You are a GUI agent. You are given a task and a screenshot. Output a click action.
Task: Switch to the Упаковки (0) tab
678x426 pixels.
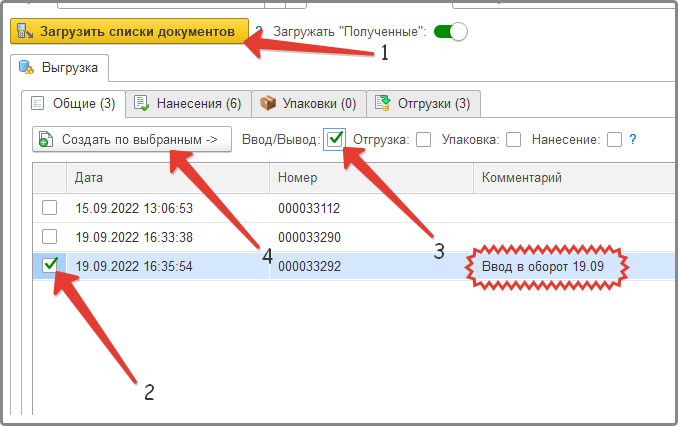click(x=309, y=104)
